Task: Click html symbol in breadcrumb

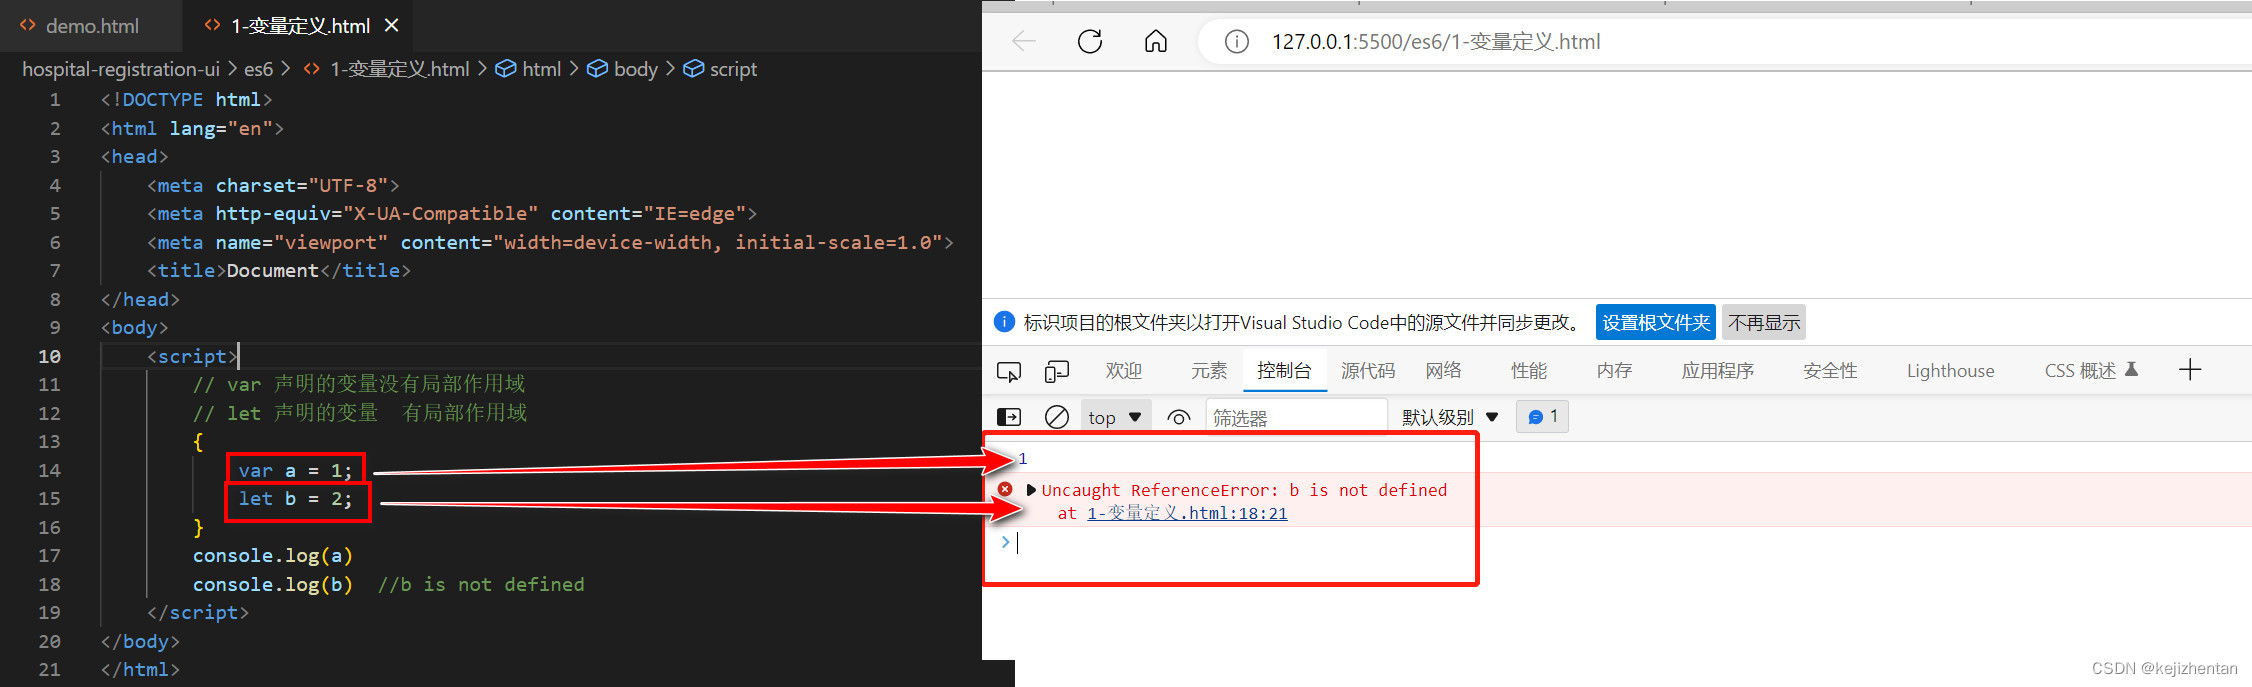Action: (x=541, y=69)
